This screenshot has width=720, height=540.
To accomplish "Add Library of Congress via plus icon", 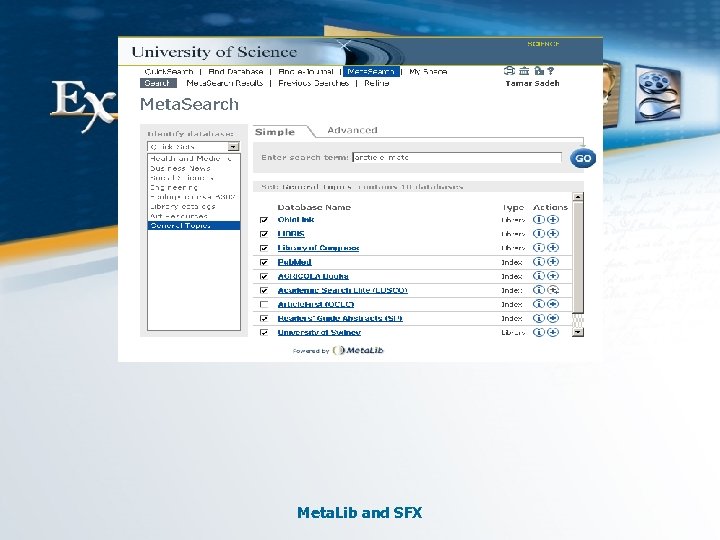I will pos(553,248).
